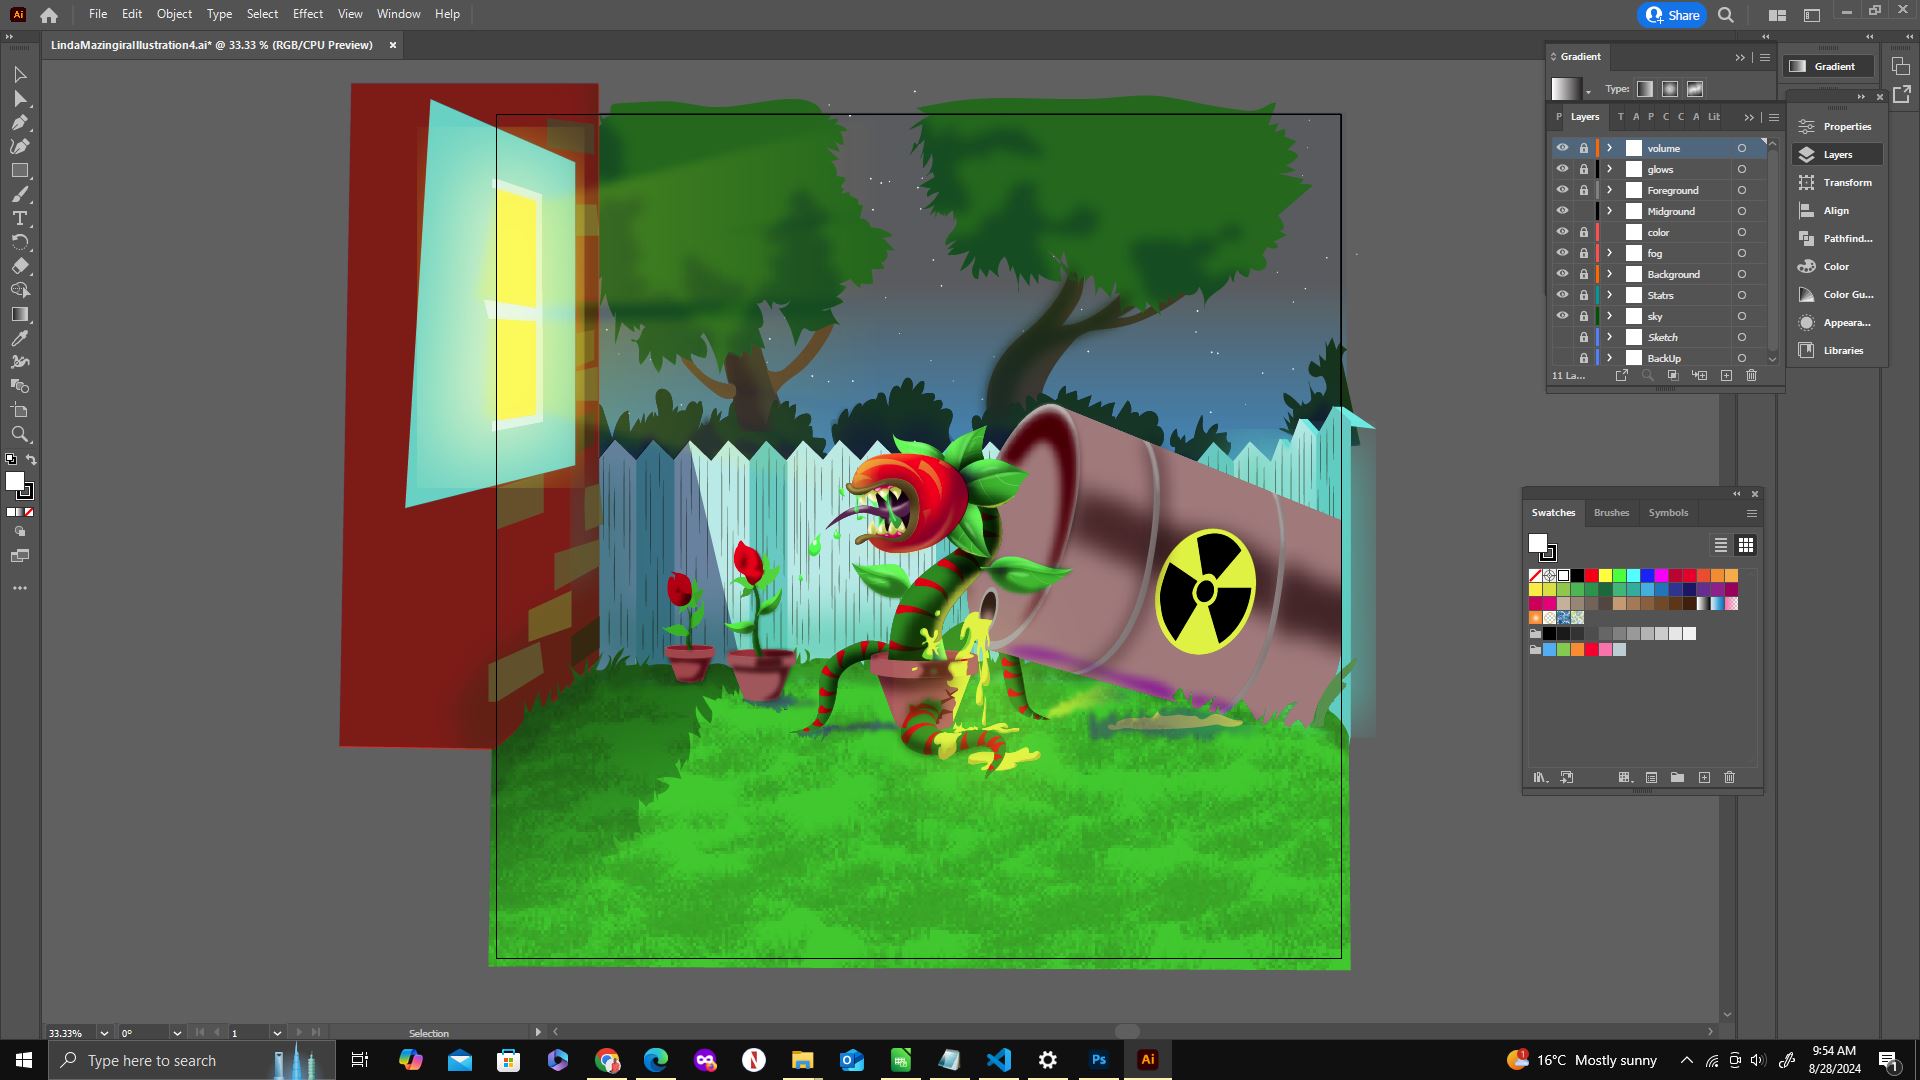Image resolution: width=1920 pixels, height=1080 pixels.
Task: Open the Window menu
Action: click(398, 14)
